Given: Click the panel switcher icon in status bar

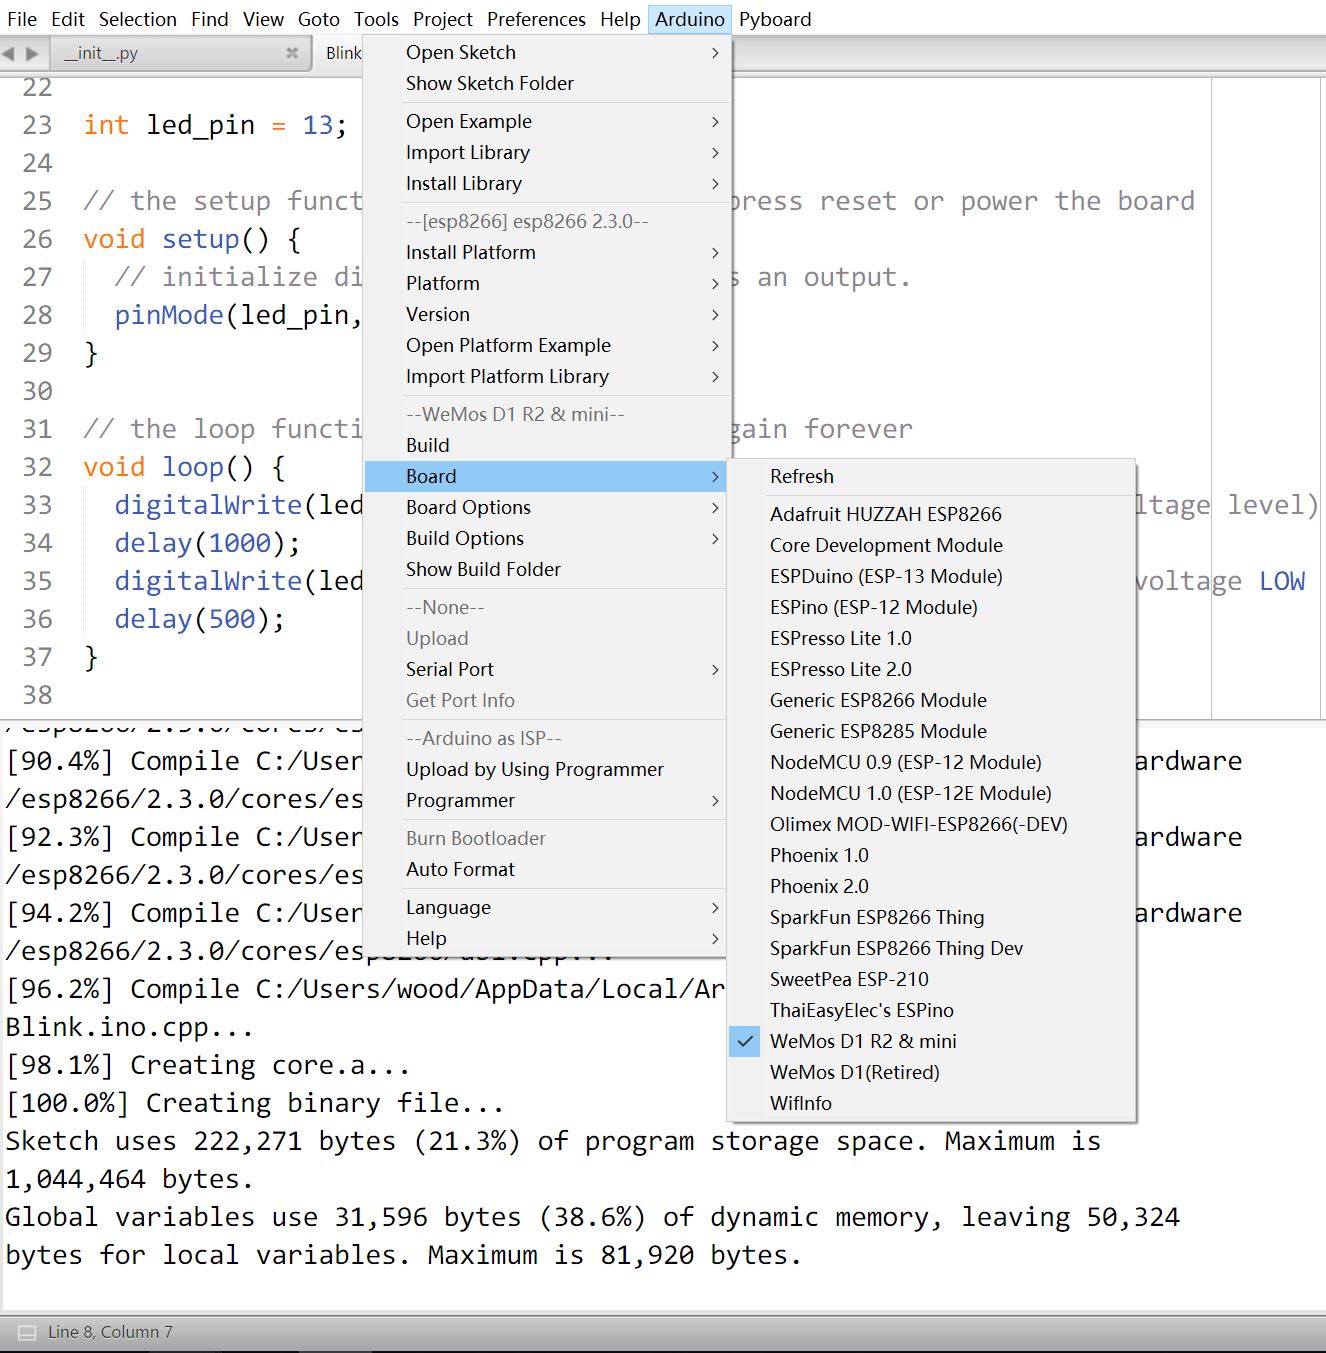Looking at the screenshot, I should click(x=27, y=1332).
